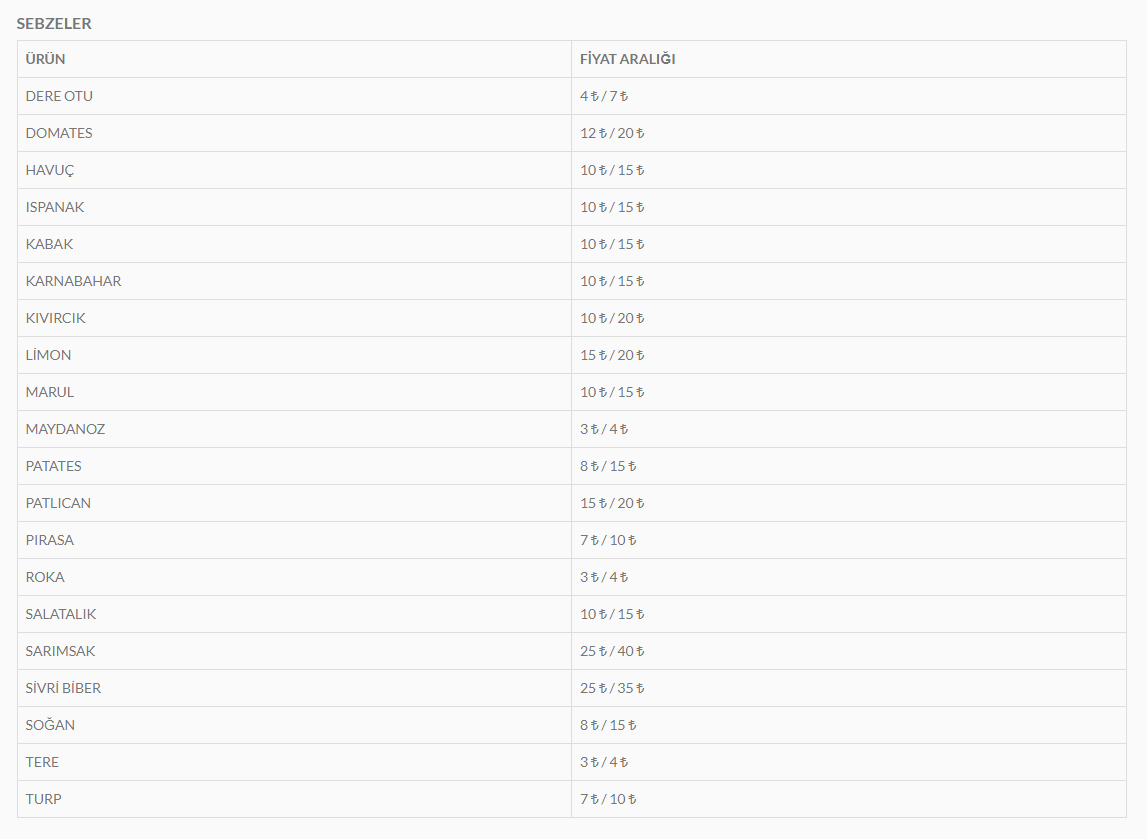Screen dimensions: 1147x839
Task: Click the PIRASA price range
Action: [x=608, y=540]
